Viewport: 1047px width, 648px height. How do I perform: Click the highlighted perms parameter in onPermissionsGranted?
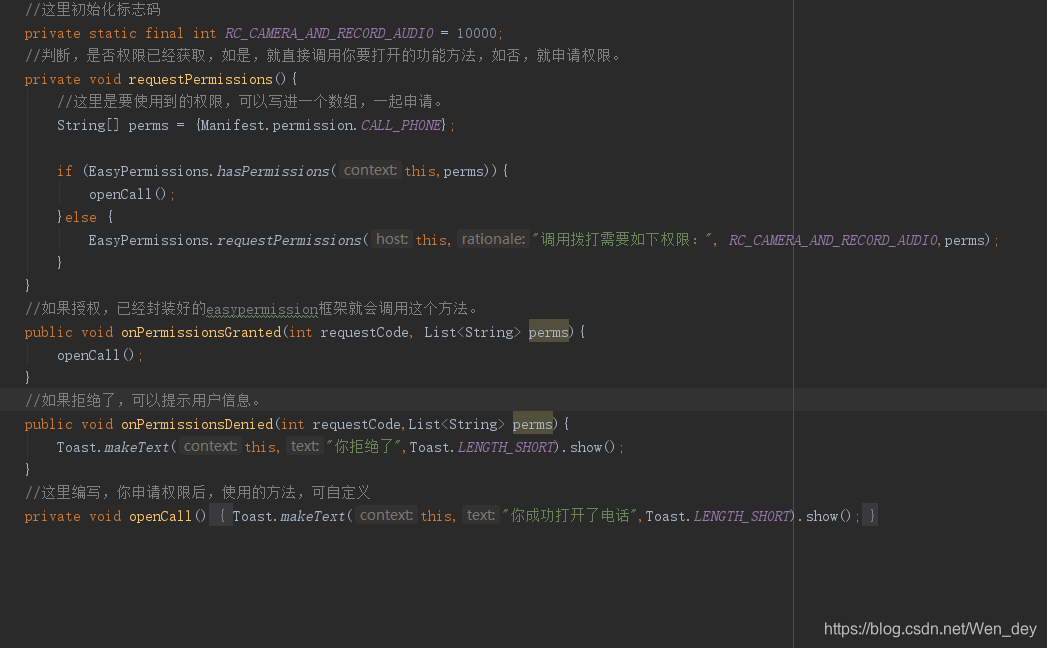[x=549, y=332]
